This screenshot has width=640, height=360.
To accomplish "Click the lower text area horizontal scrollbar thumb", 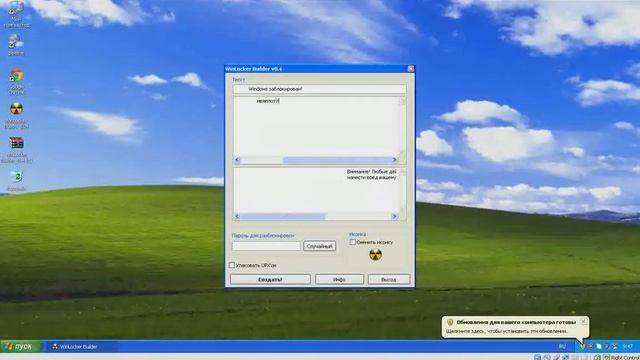I will coord(283,216).
